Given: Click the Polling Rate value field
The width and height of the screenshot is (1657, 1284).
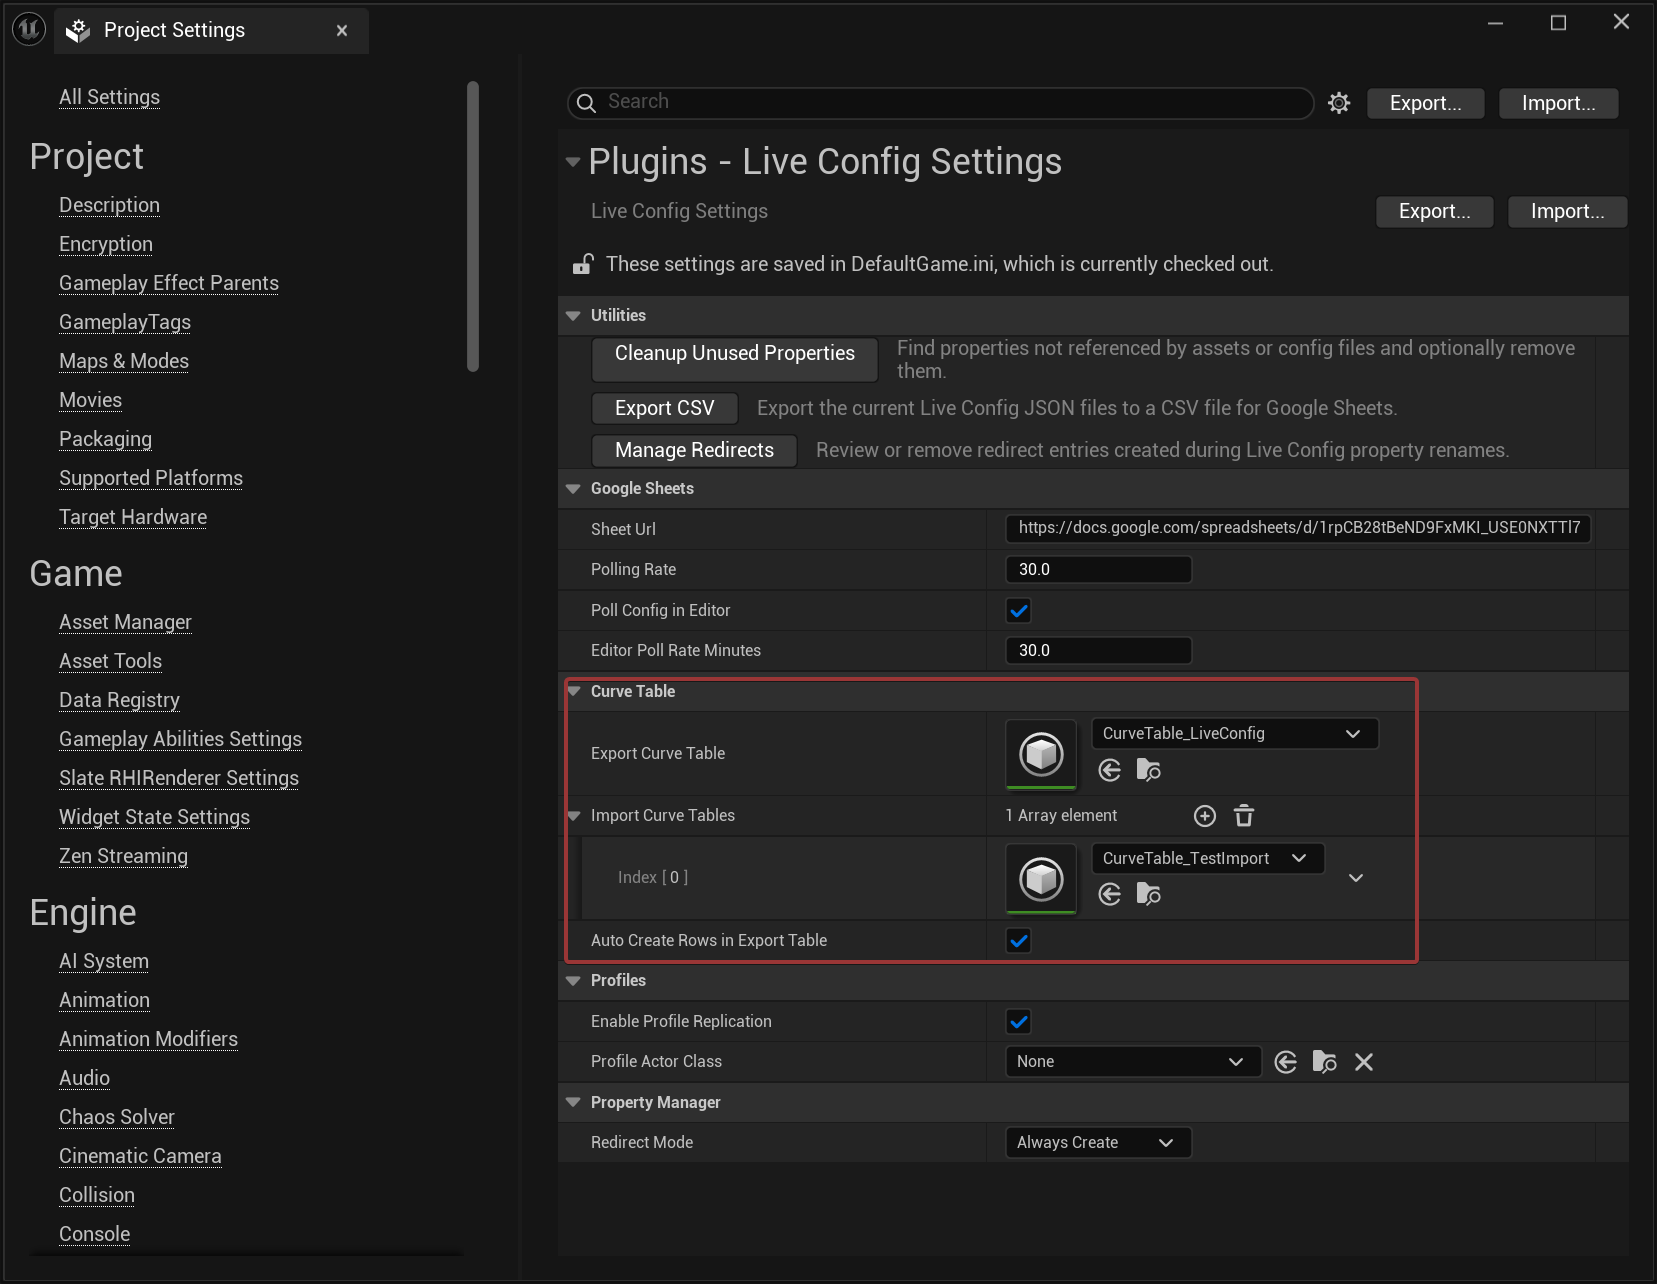Looking at the screenshot, I should click(x=1097, y=570).
